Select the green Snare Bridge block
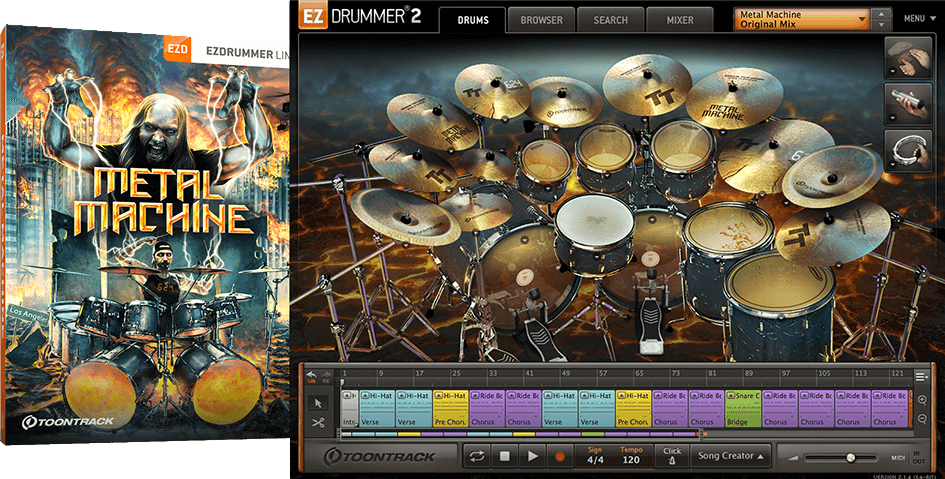The height and width of the screenshot is (479, 945). [x=743, y=409]
